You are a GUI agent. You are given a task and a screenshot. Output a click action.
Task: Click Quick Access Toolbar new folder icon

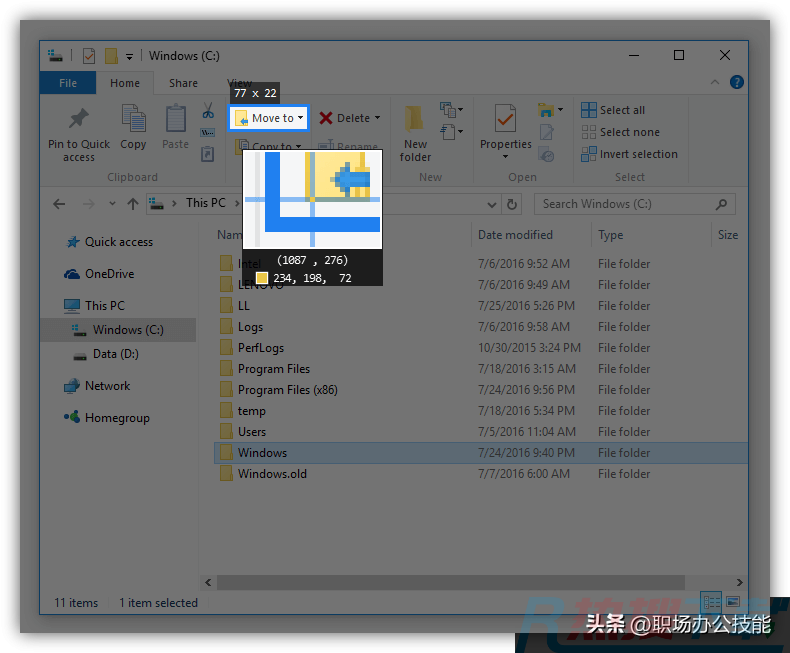pos(111,56)
